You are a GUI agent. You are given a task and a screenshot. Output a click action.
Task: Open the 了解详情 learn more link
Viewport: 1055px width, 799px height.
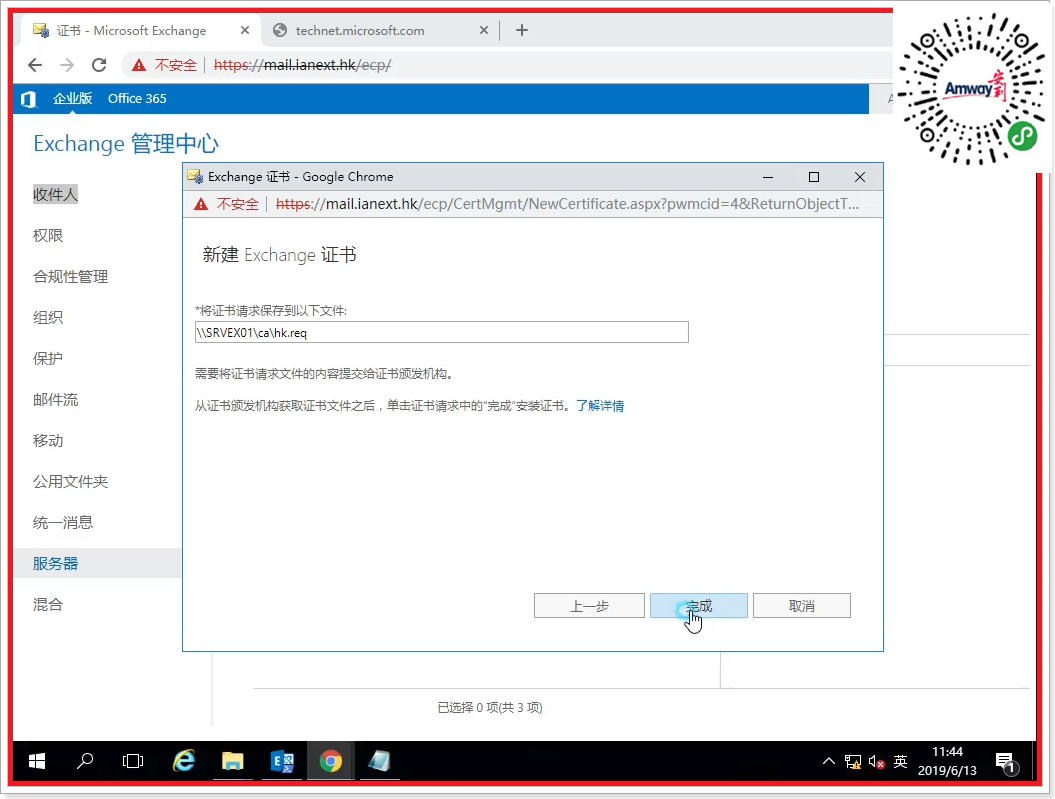point(599,406)
